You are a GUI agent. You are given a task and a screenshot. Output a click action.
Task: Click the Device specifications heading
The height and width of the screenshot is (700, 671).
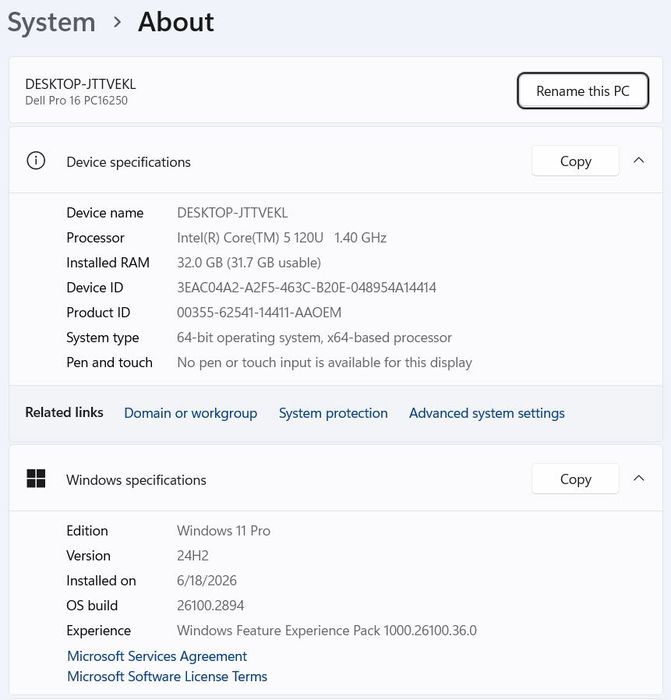[x=129, y=162]
